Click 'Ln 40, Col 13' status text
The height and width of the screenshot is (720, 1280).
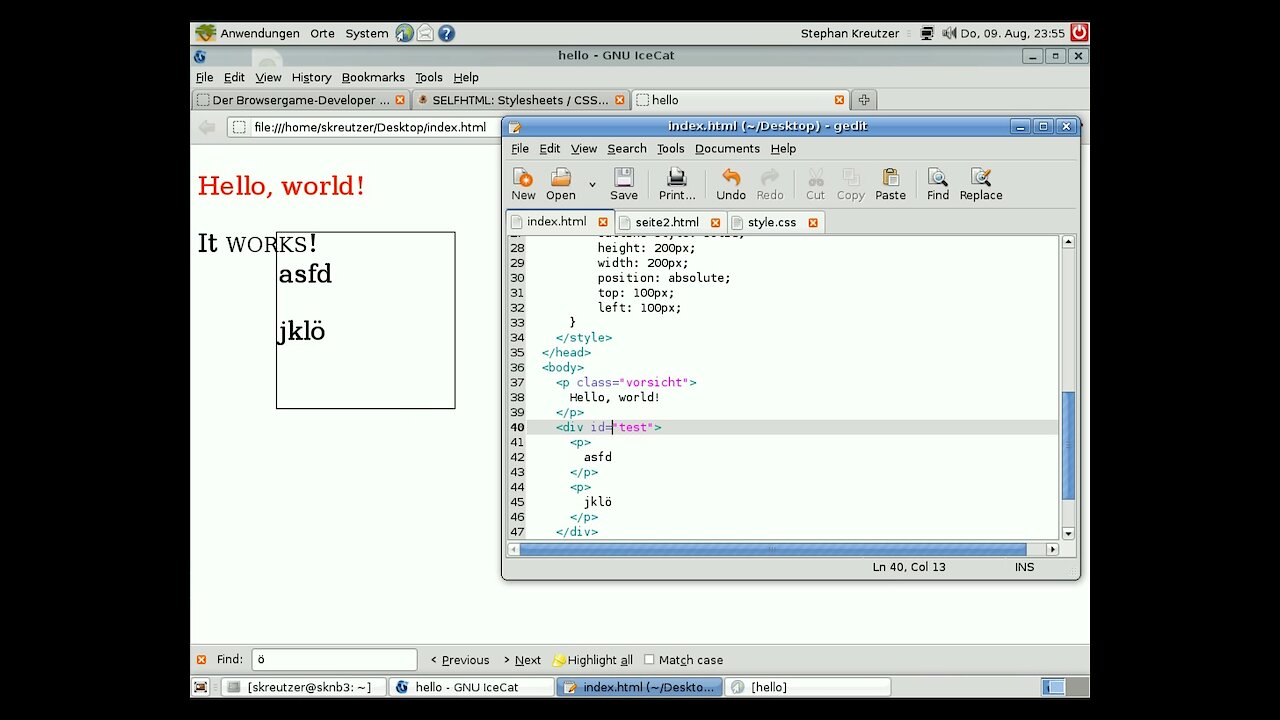tap(908, 567)
